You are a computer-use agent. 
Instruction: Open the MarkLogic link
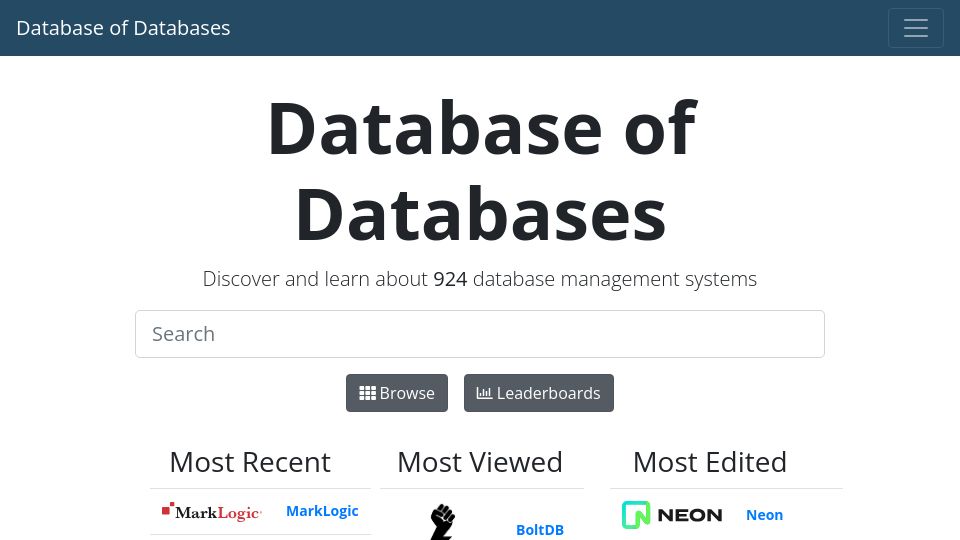(x=322, y=511)
